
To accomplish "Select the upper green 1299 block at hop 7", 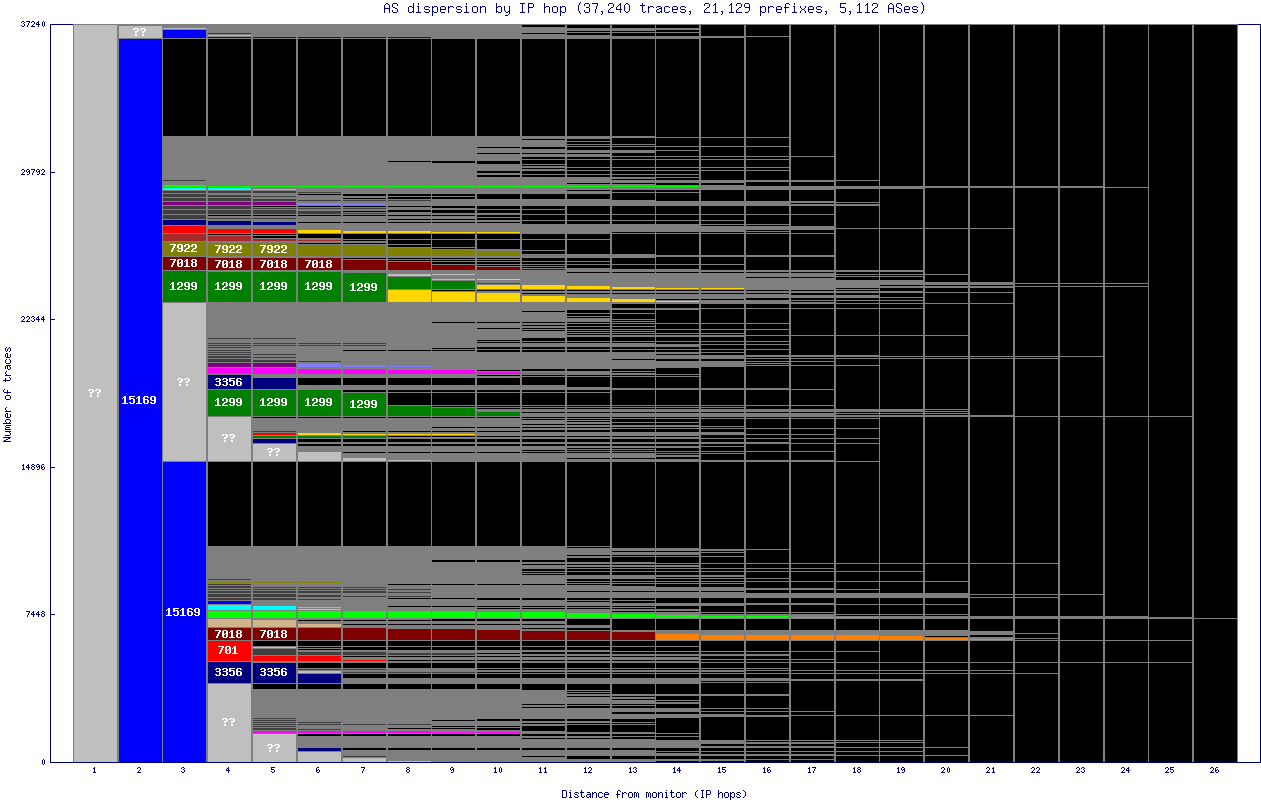I will (x=364, y=287).
